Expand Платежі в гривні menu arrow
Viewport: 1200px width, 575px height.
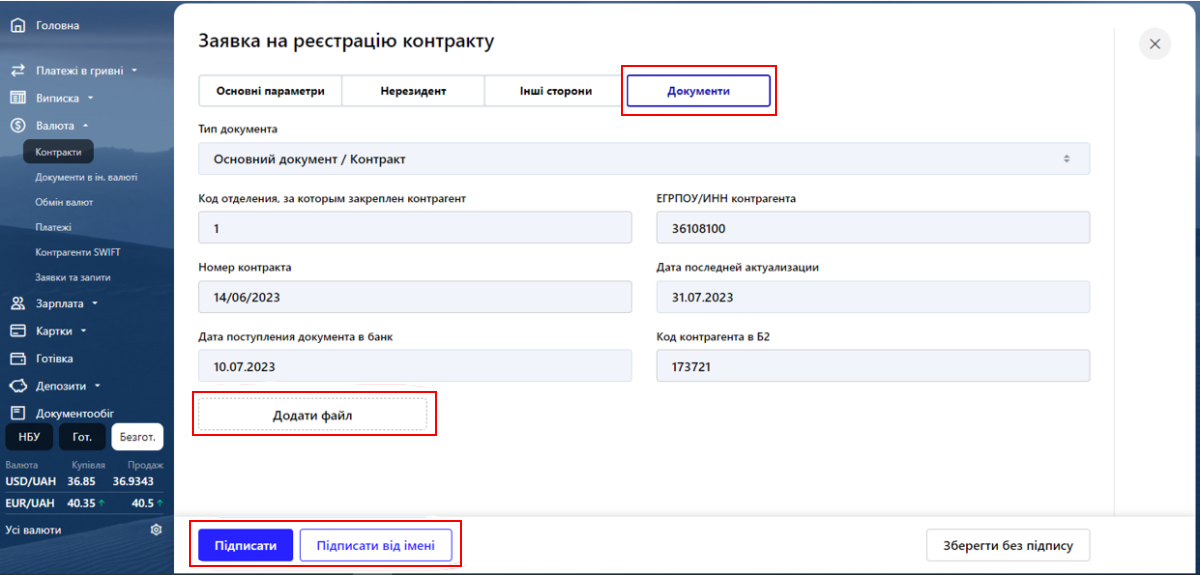(134, 71)
